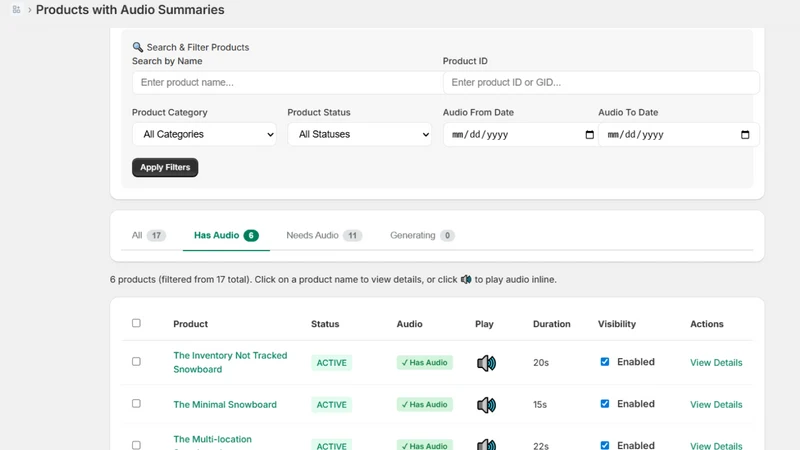View Details for Inventory Not Tracked Snowboard
The height and width of the screenshot is (450, 800).
pyautogui.click(x=716, y=363)
